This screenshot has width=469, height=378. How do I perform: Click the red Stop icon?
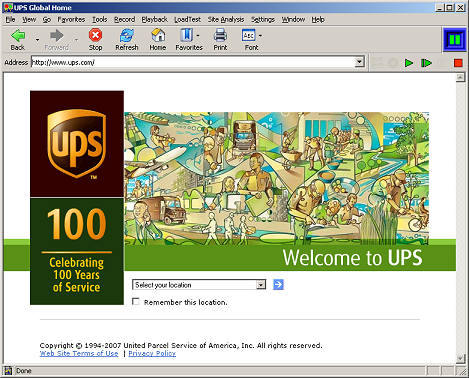pos(95,35)
